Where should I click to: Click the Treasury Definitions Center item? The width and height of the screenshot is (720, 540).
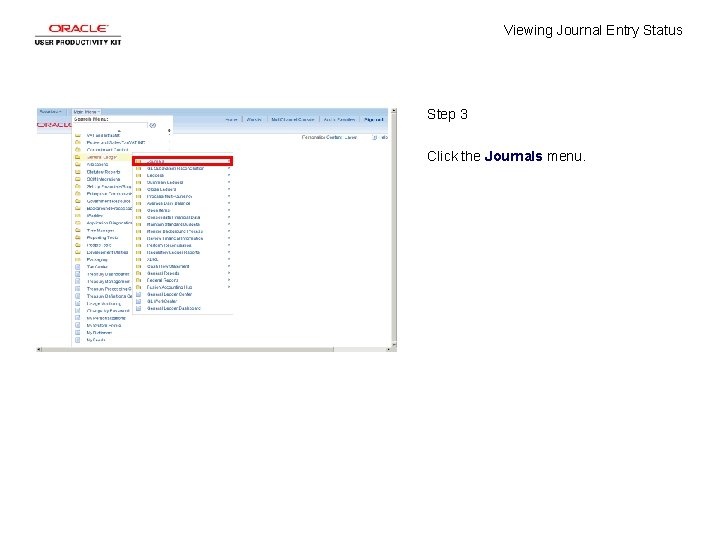109,296
